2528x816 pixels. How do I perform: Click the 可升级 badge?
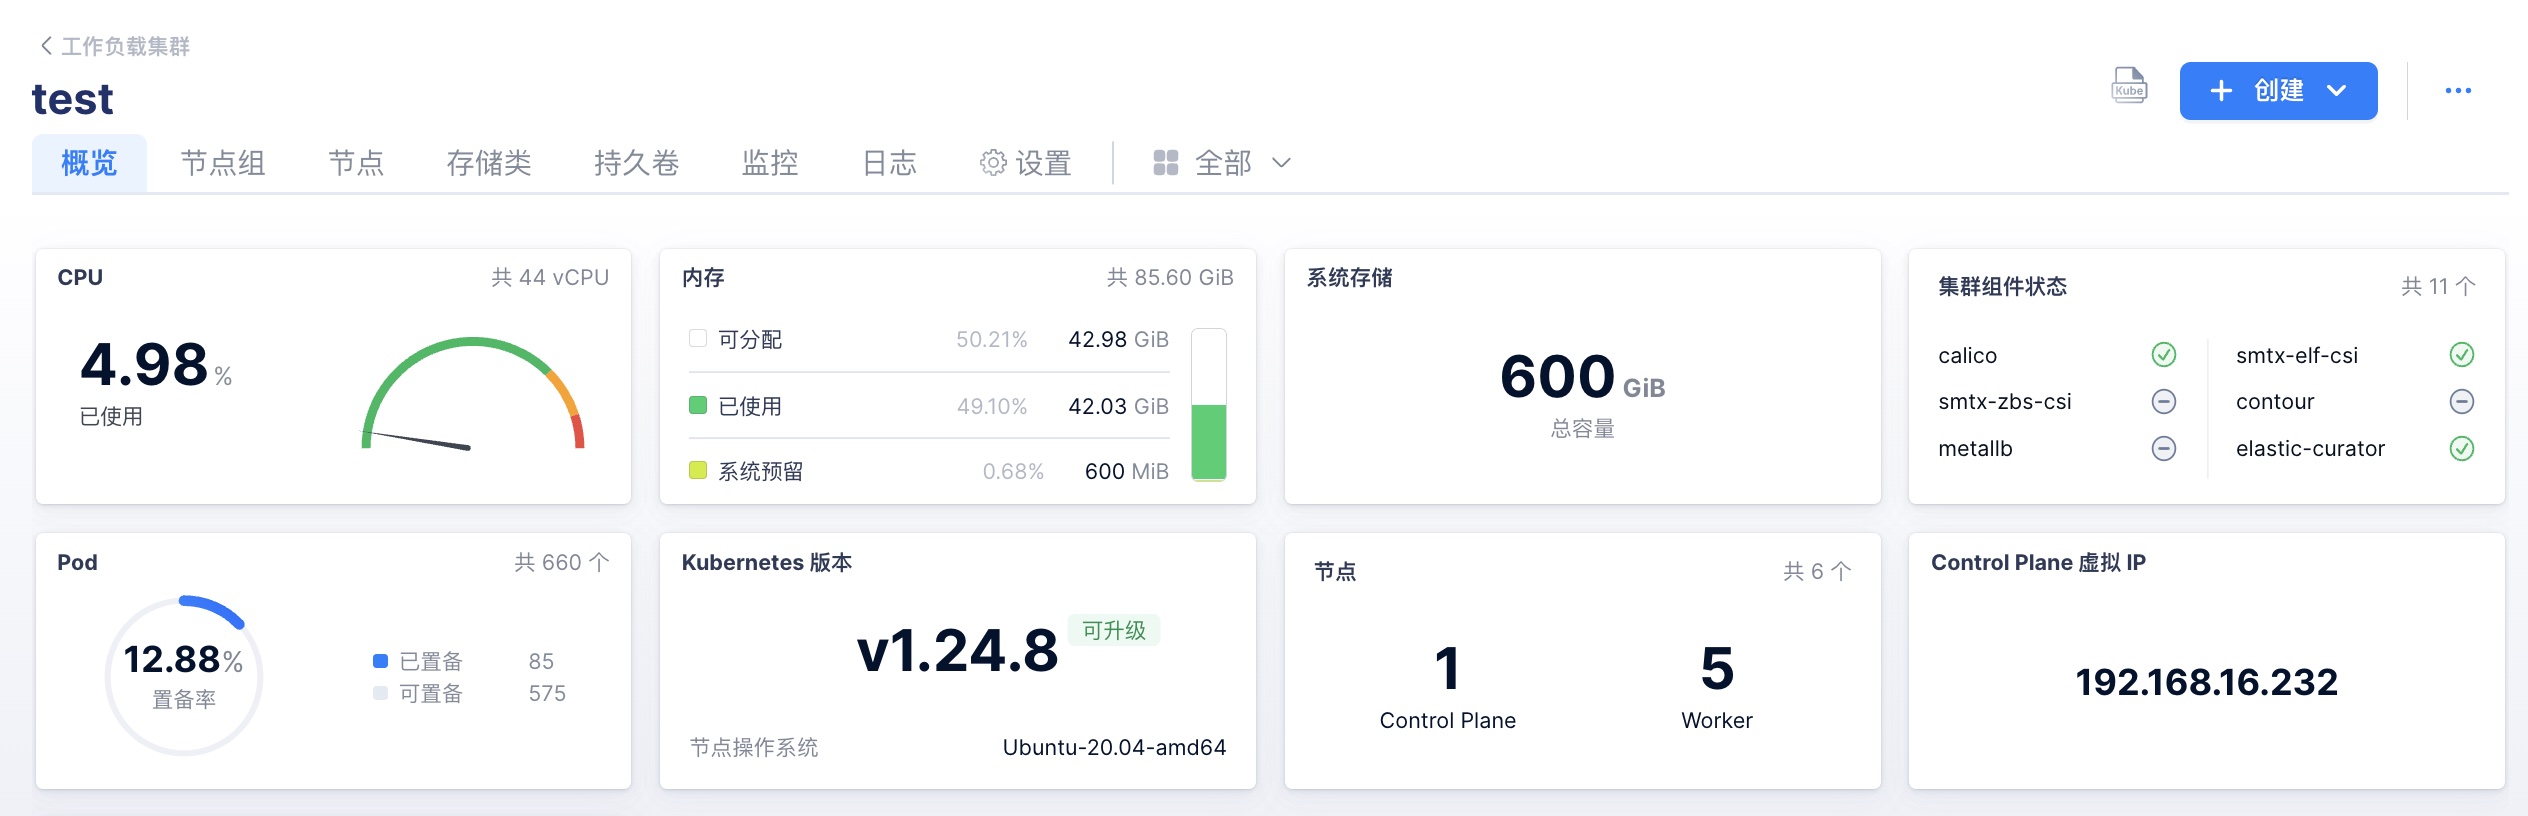click(x=1114, y=630)
